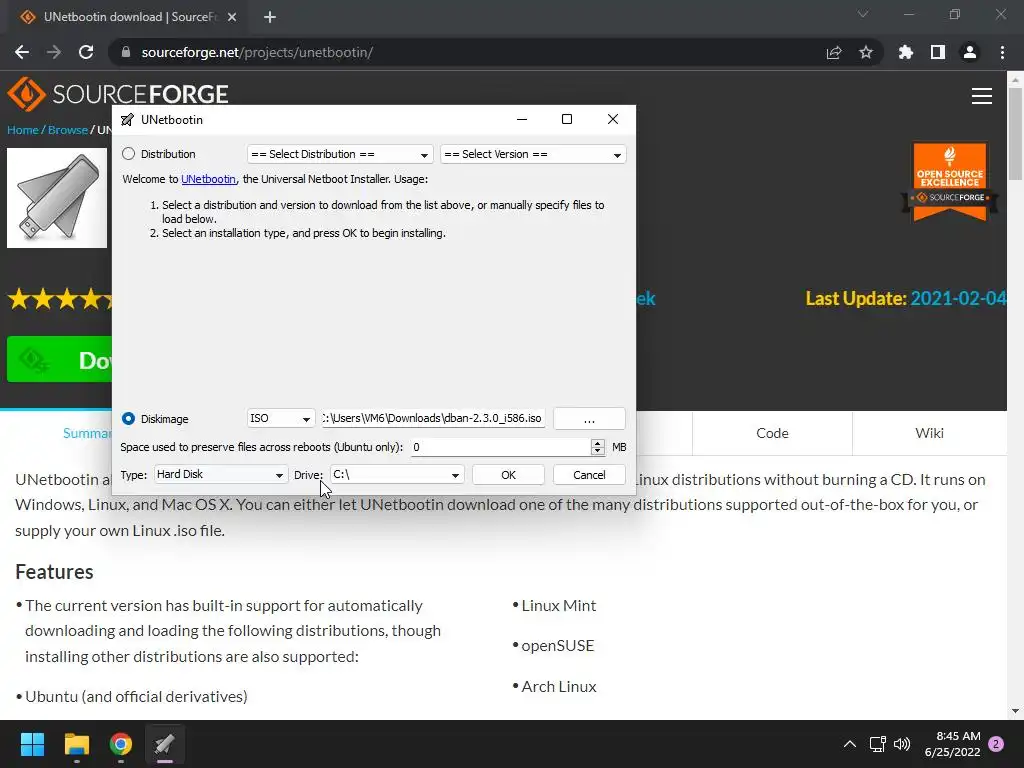1024x768 pixels.
Task: Switch to the Wiki tab
Action: (929, 433)
